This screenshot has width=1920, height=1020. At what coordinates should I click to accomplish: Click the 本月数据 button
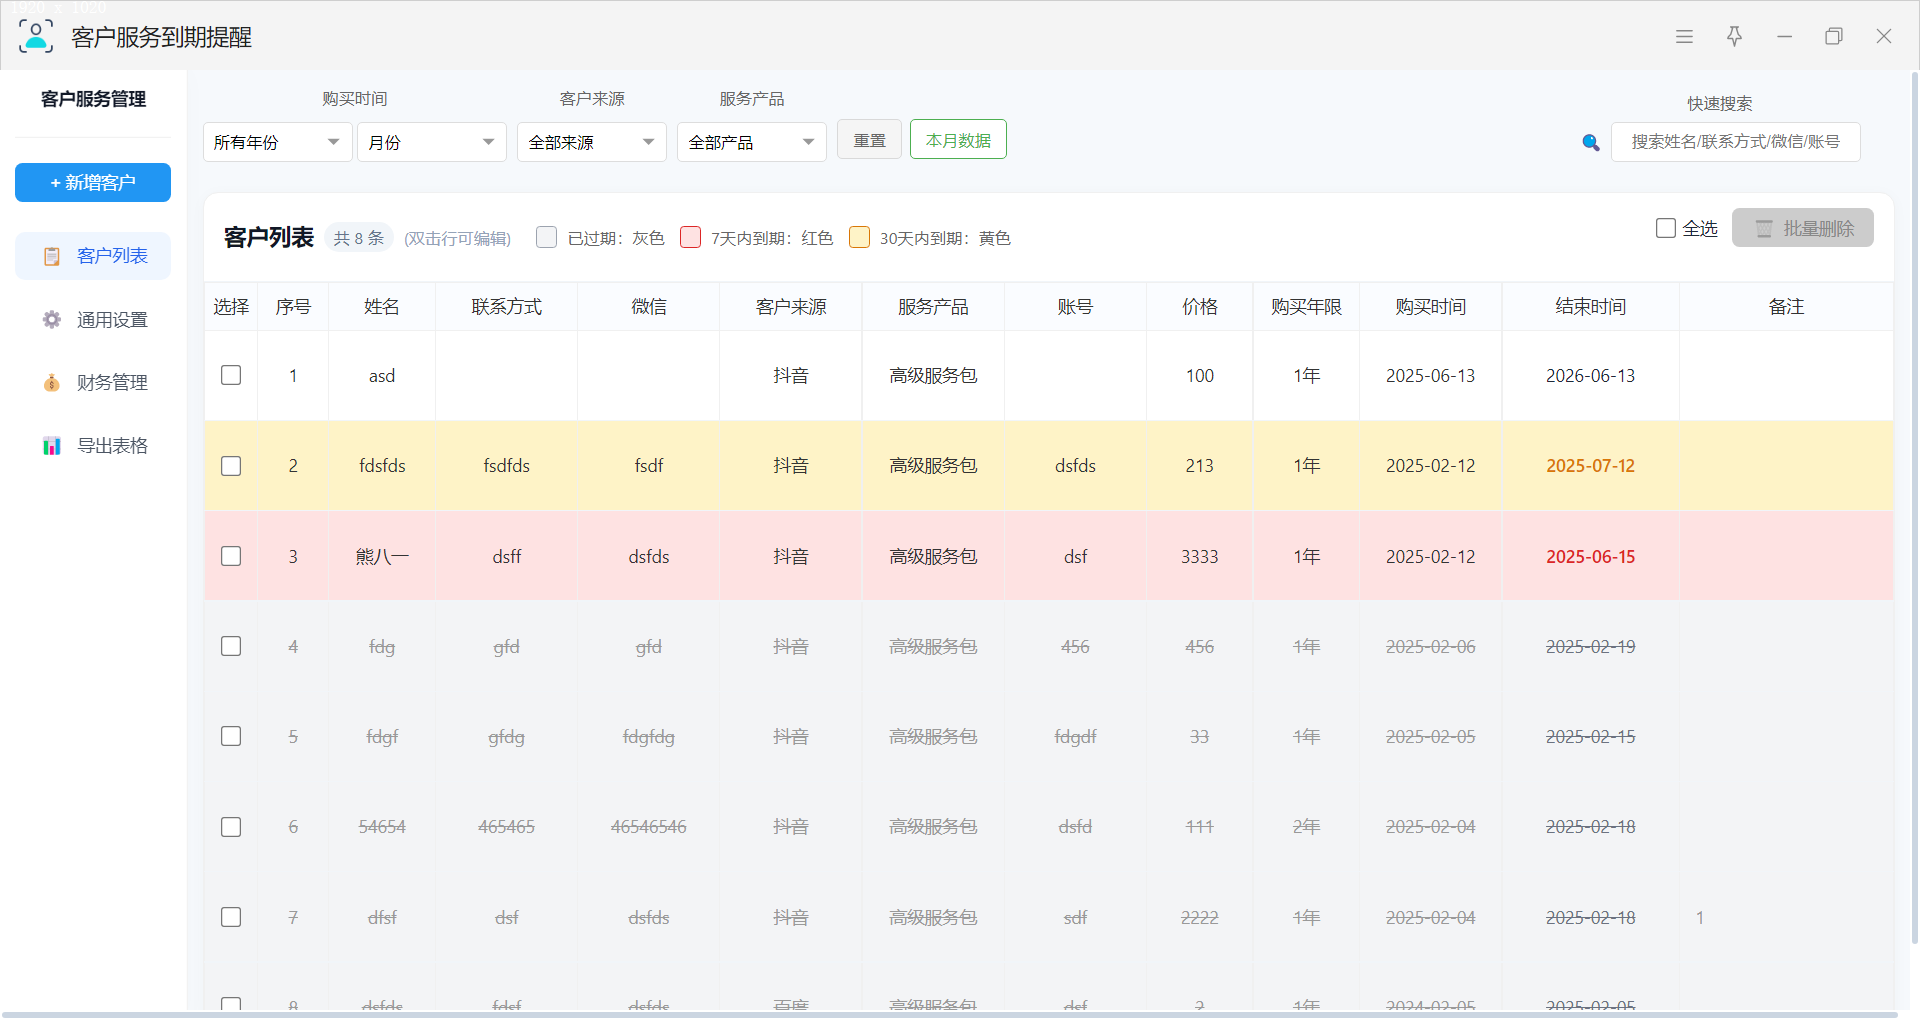tap(958, 140)
